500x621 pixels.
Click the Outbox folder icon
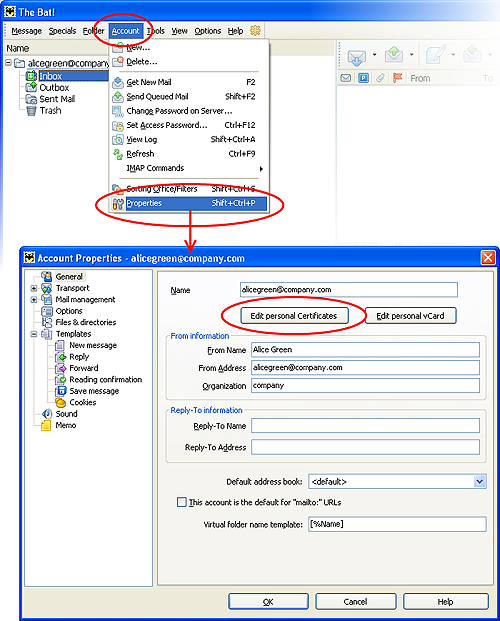[31, 87]
